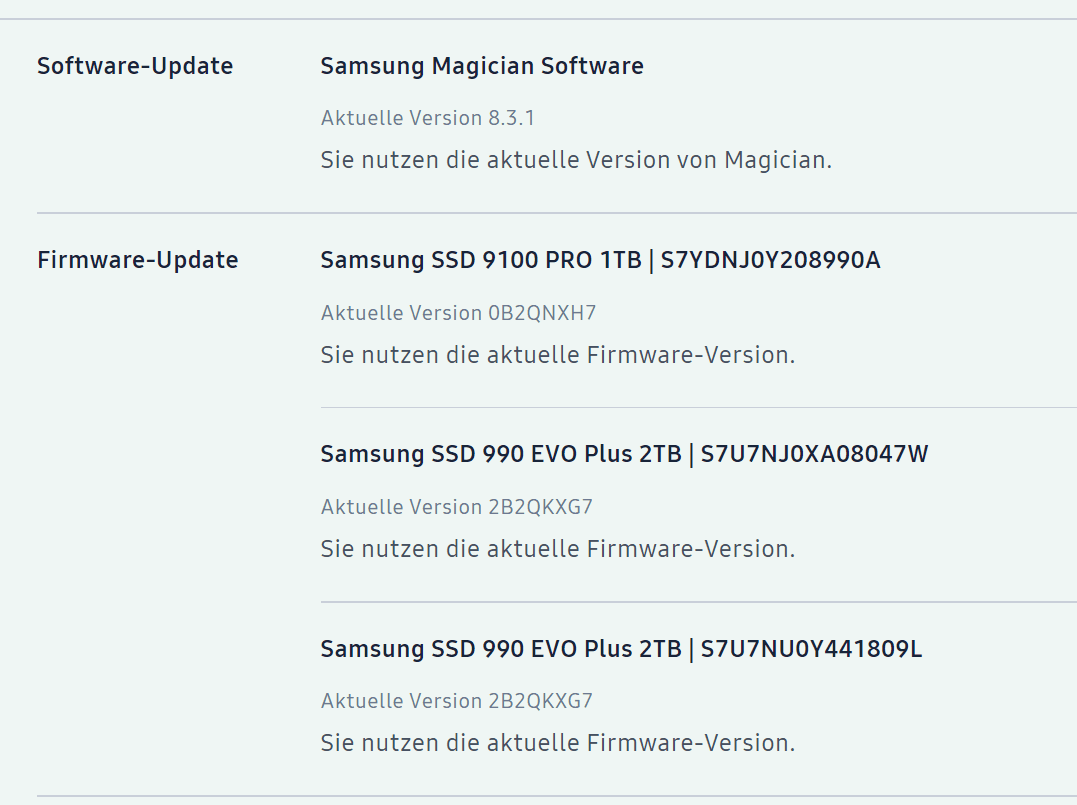Click the word Magician in the status sentence
Image resolution: width=1077 pixels, height=805 pixels.
click(775, 160)
